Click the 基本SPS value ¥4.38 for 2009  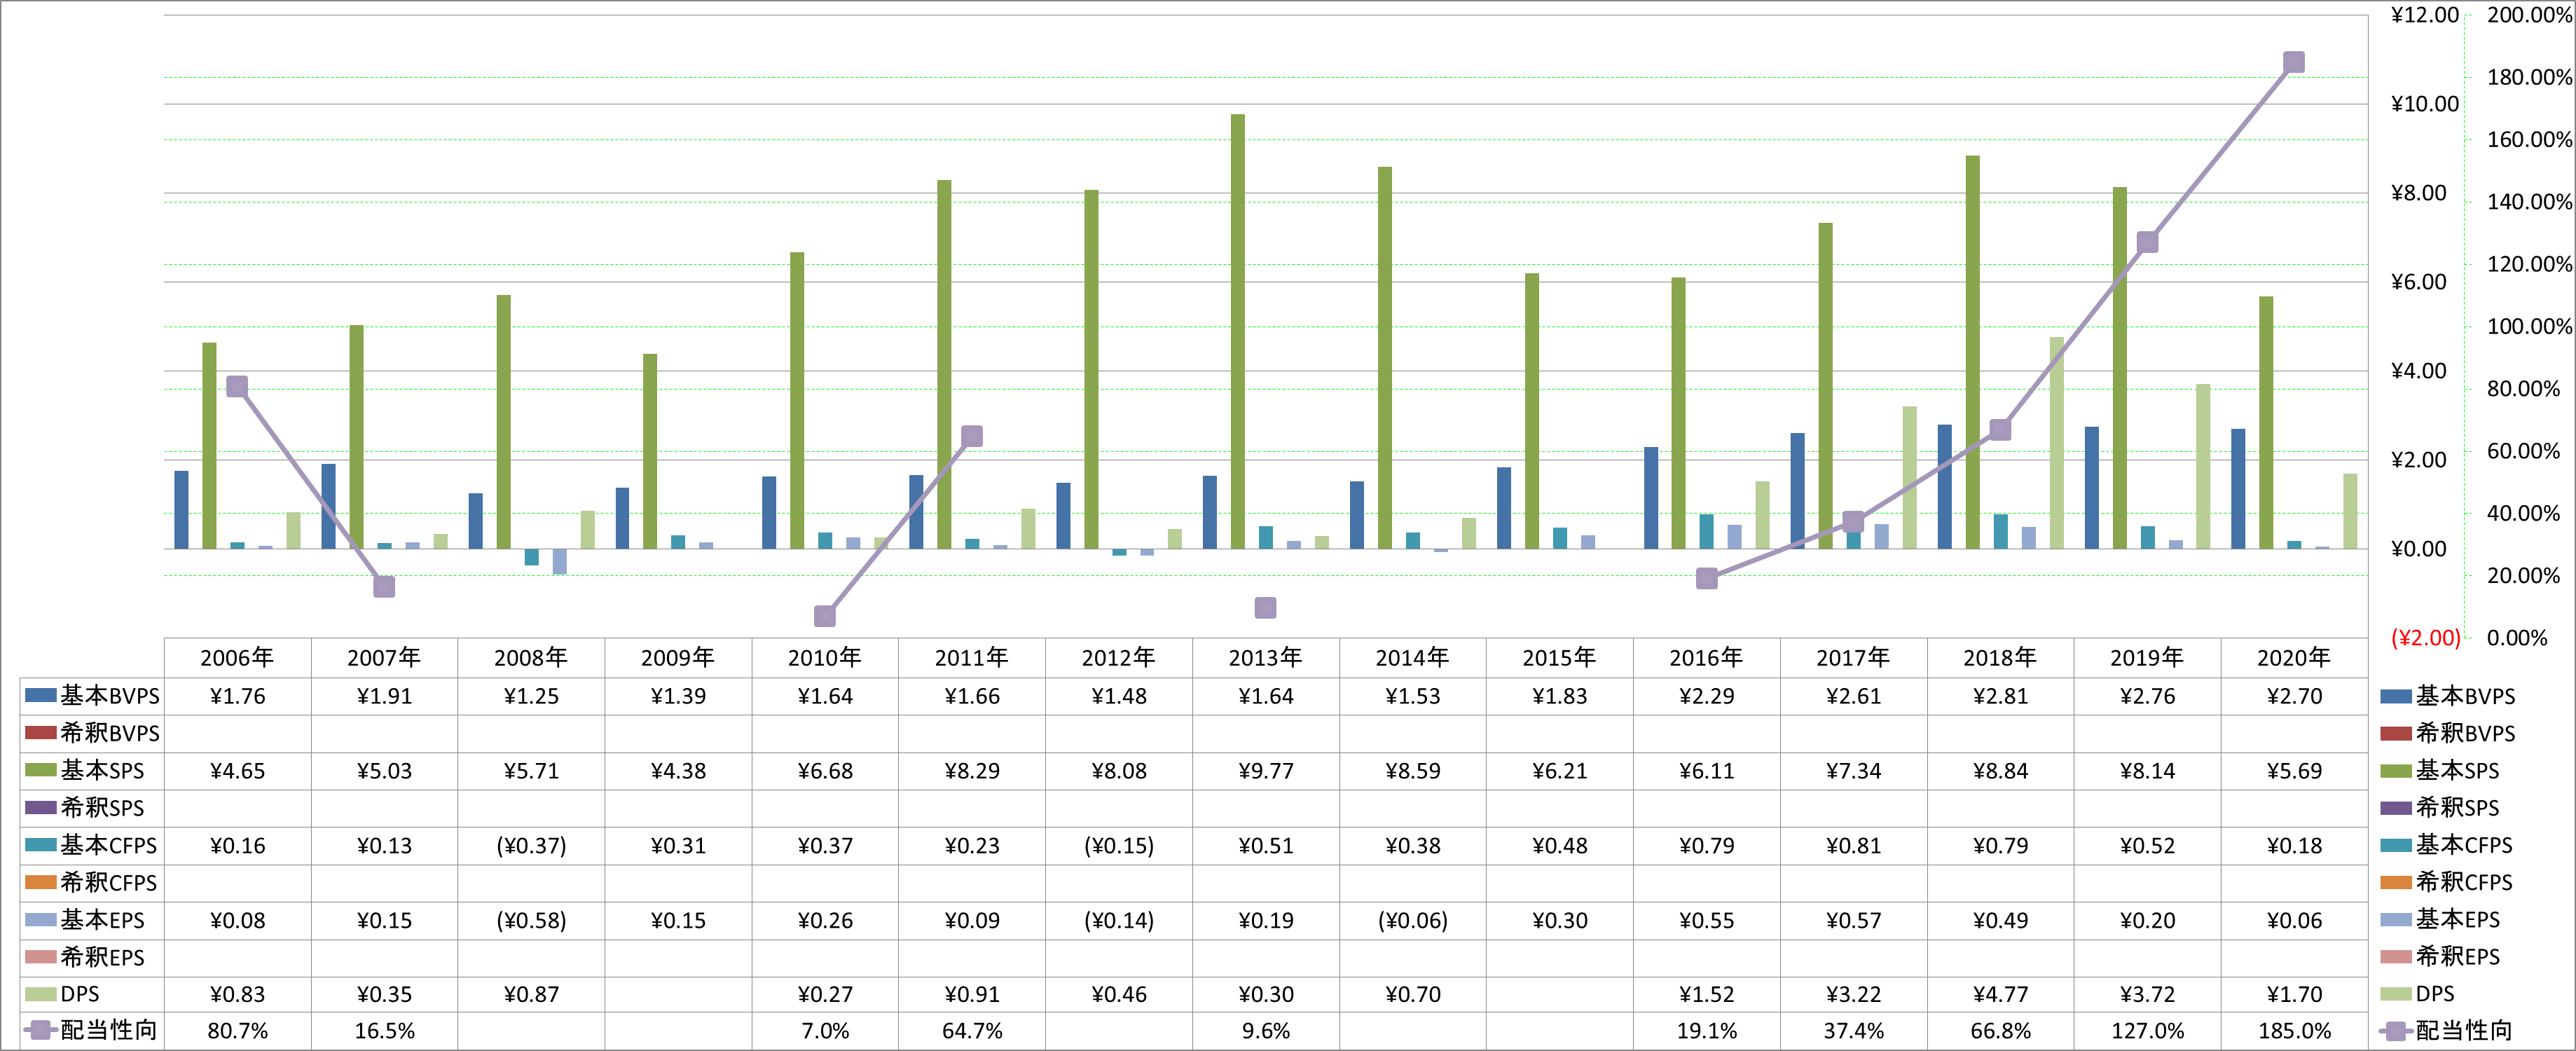click(678, 771)
